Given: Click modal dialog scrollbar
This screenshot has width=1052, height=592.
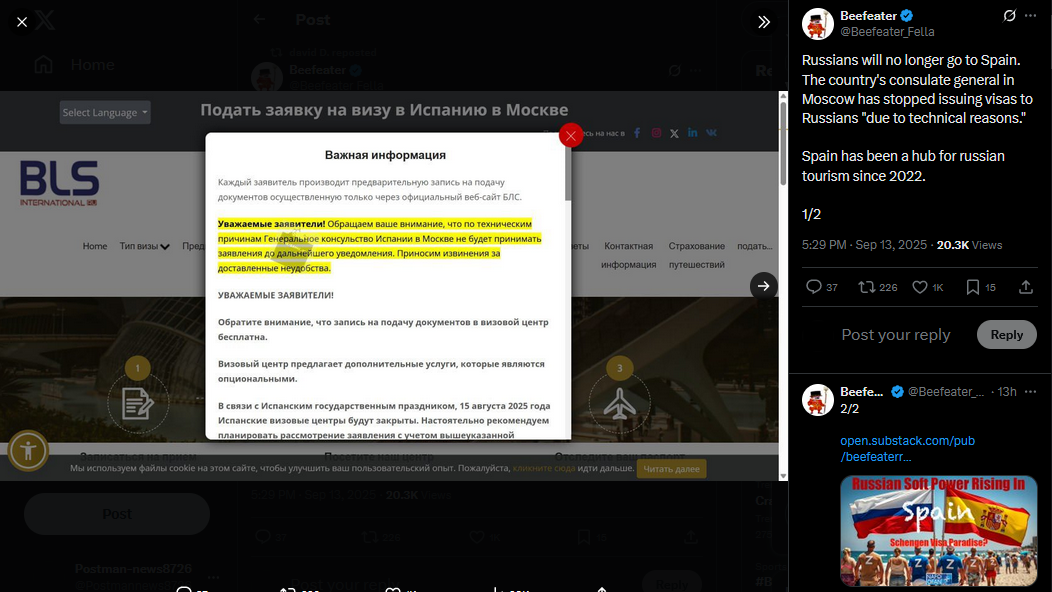Looking at the screenshot, I should pos(568,173).
